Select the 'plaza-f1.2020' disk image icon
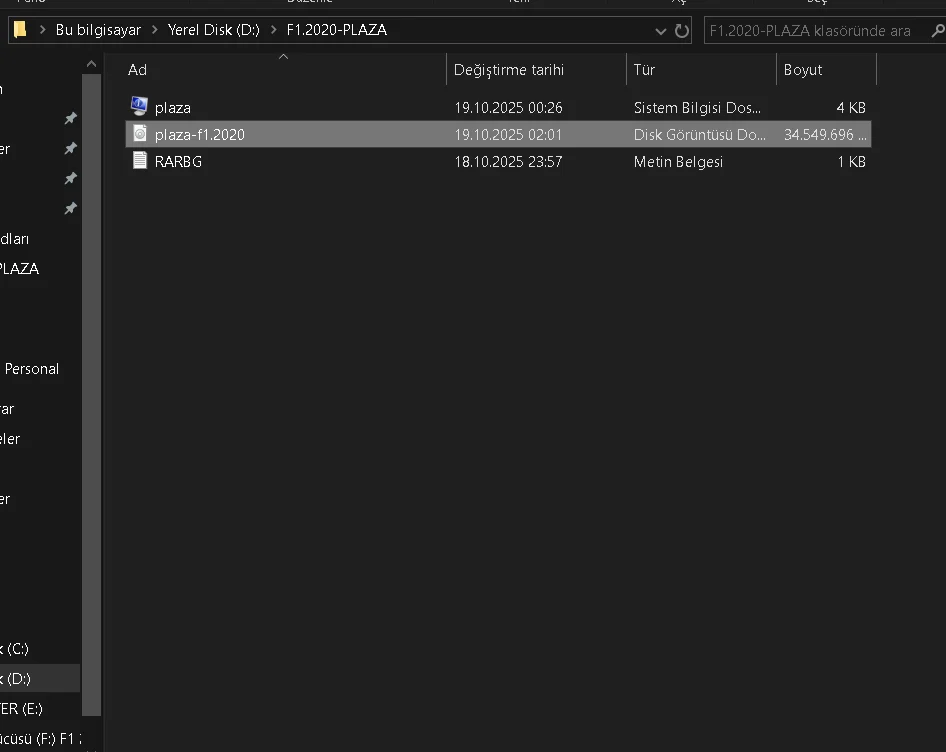The height and width of the screenshot is (752, 946). point(140,133)
